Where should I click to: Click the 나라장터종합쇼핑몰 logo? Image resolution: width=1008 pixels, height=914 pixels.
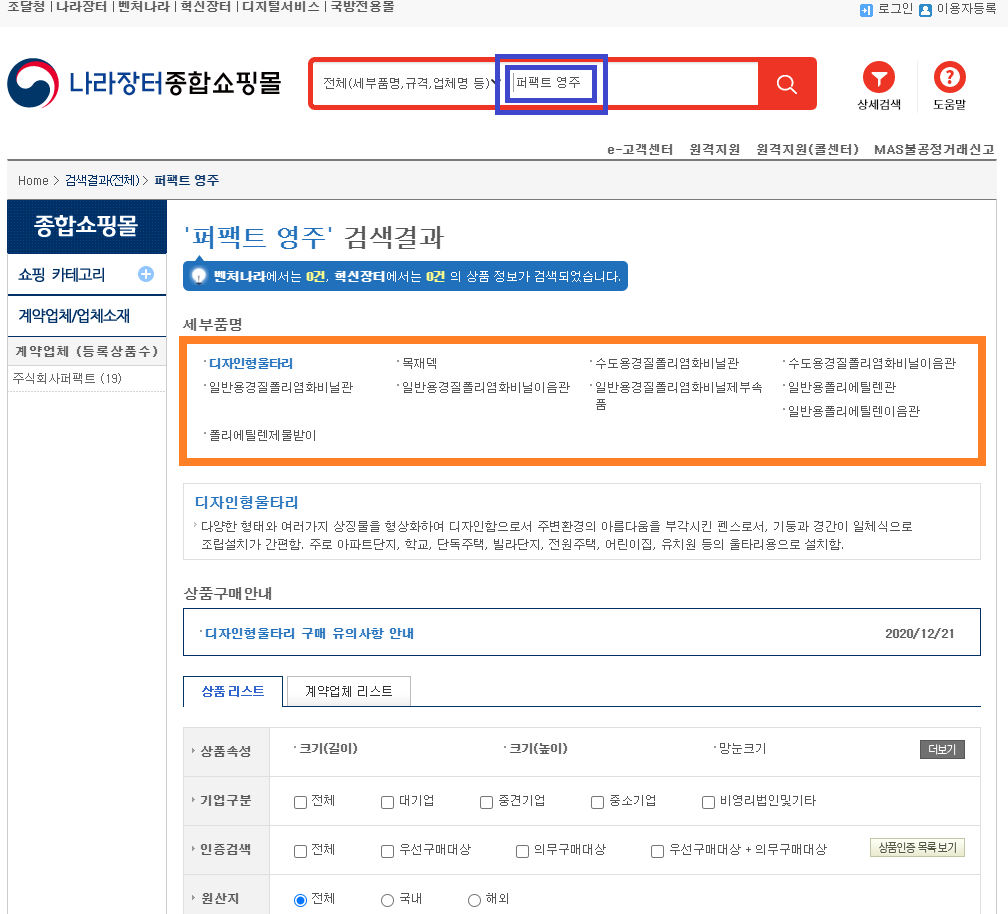[145, 83]
